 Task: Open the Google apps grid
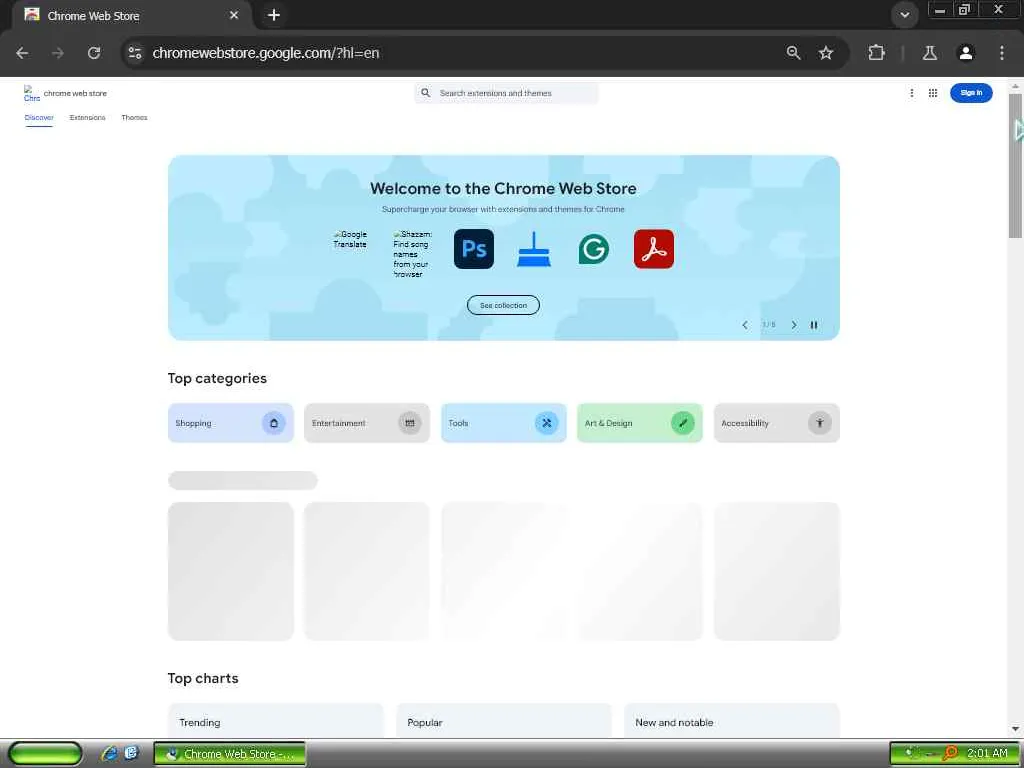[x=933, y=93]
